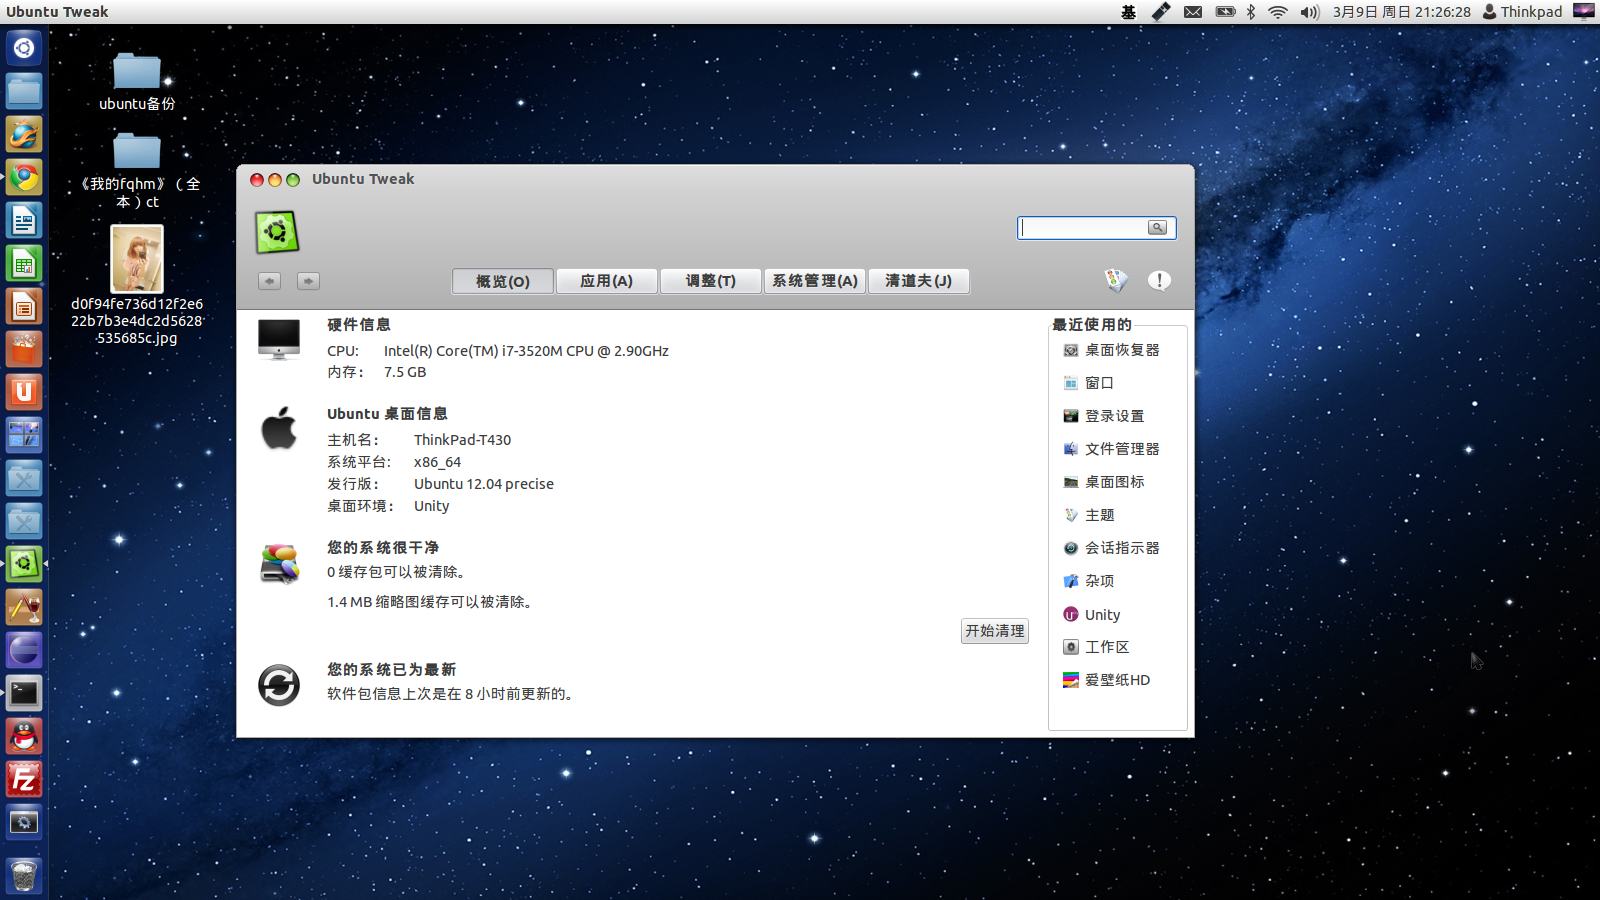
Task: Select the jpg image thumbnail on desktop
Action: [137, 258]
